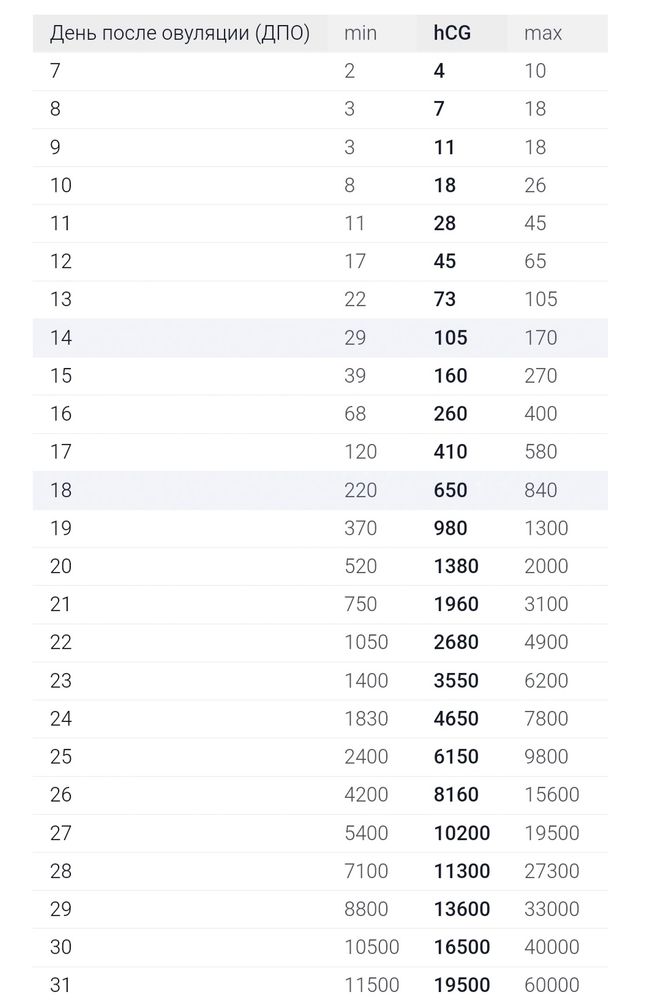Click the bold hCG value 3550

456,681
